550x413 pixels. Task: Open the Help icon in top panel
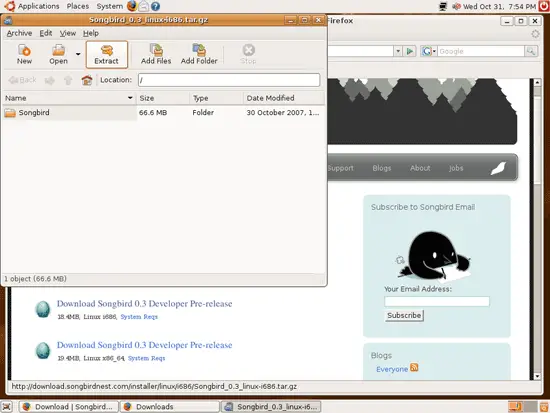tap(155, 6)
